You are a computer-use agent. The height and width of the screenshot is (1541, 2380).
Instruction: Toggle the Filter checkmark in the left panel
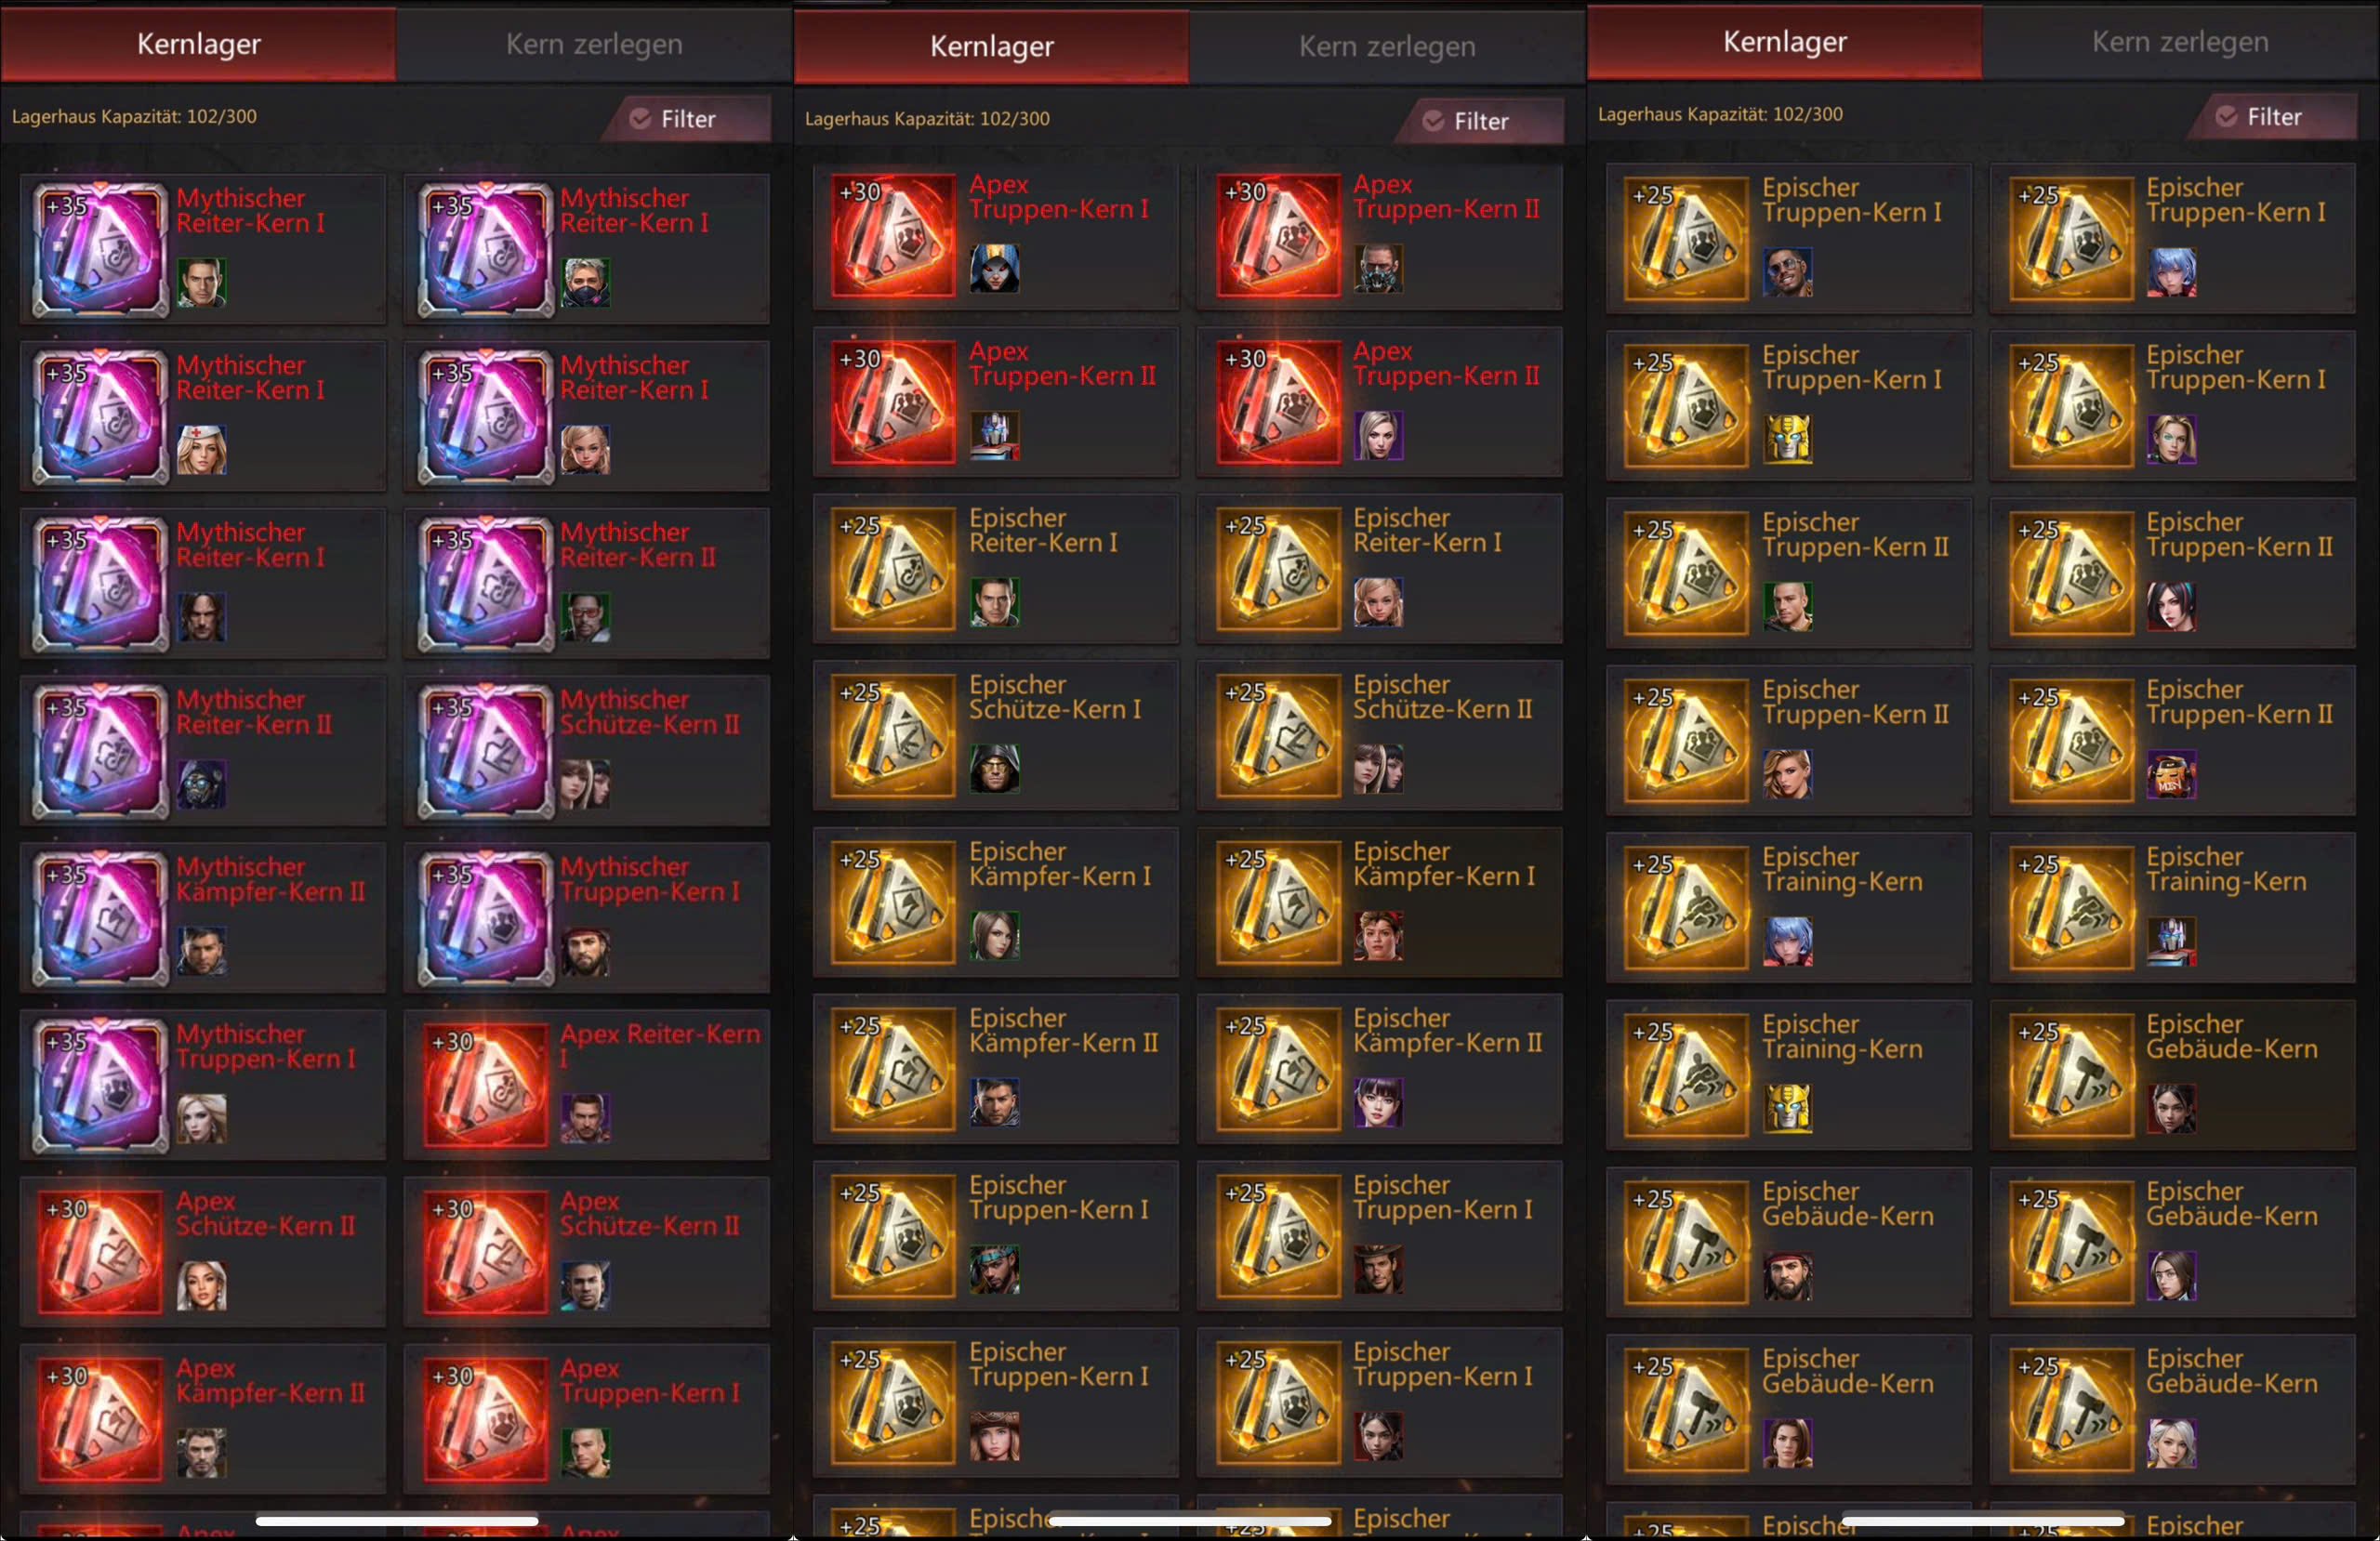(640, 118)
